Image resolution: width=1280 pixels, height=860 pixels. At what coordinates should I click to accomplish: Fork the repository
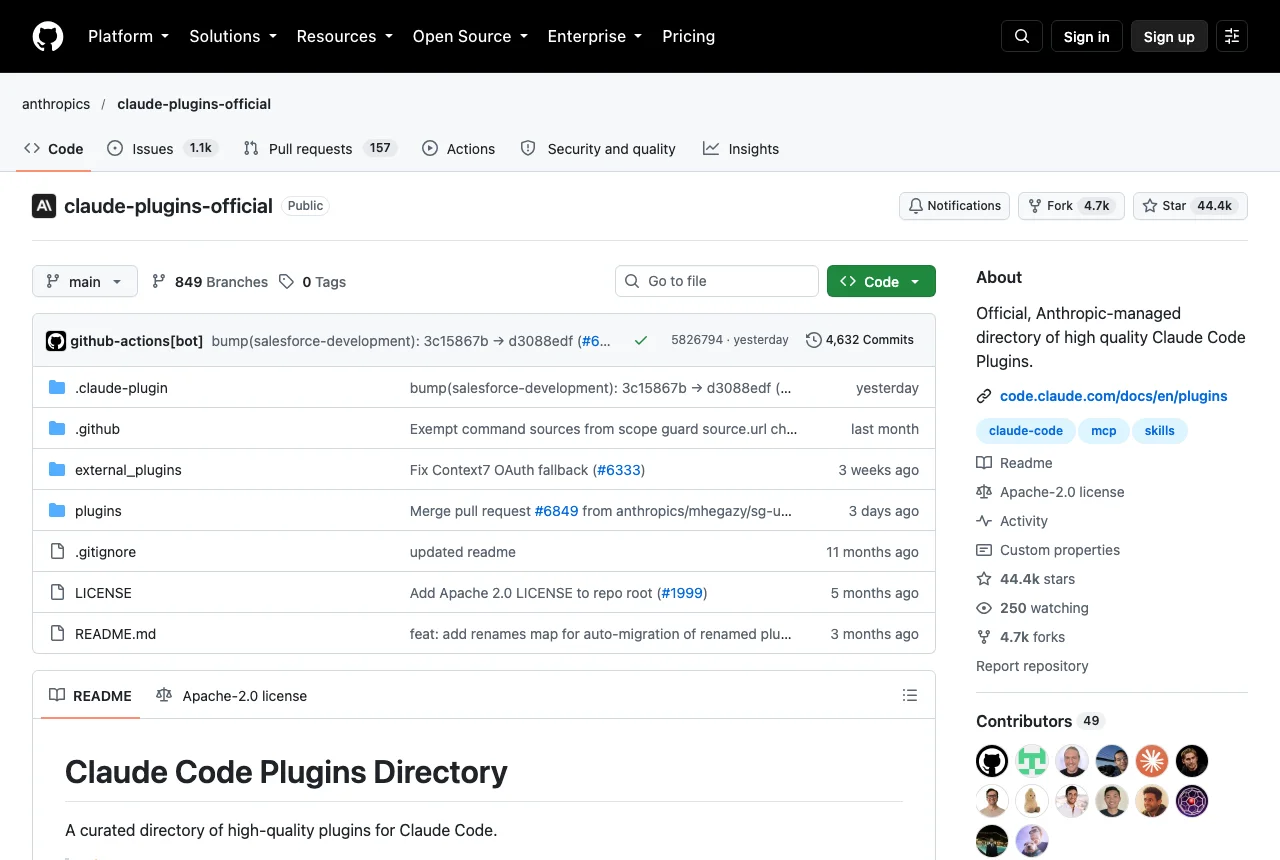click(1071, 206)
